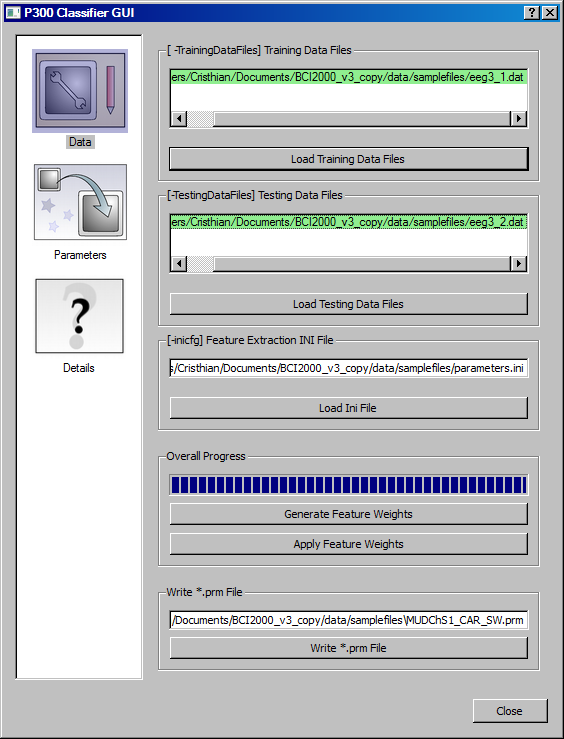Click the Overall Progress group label

pyautogui.click(x=206, y=456)
